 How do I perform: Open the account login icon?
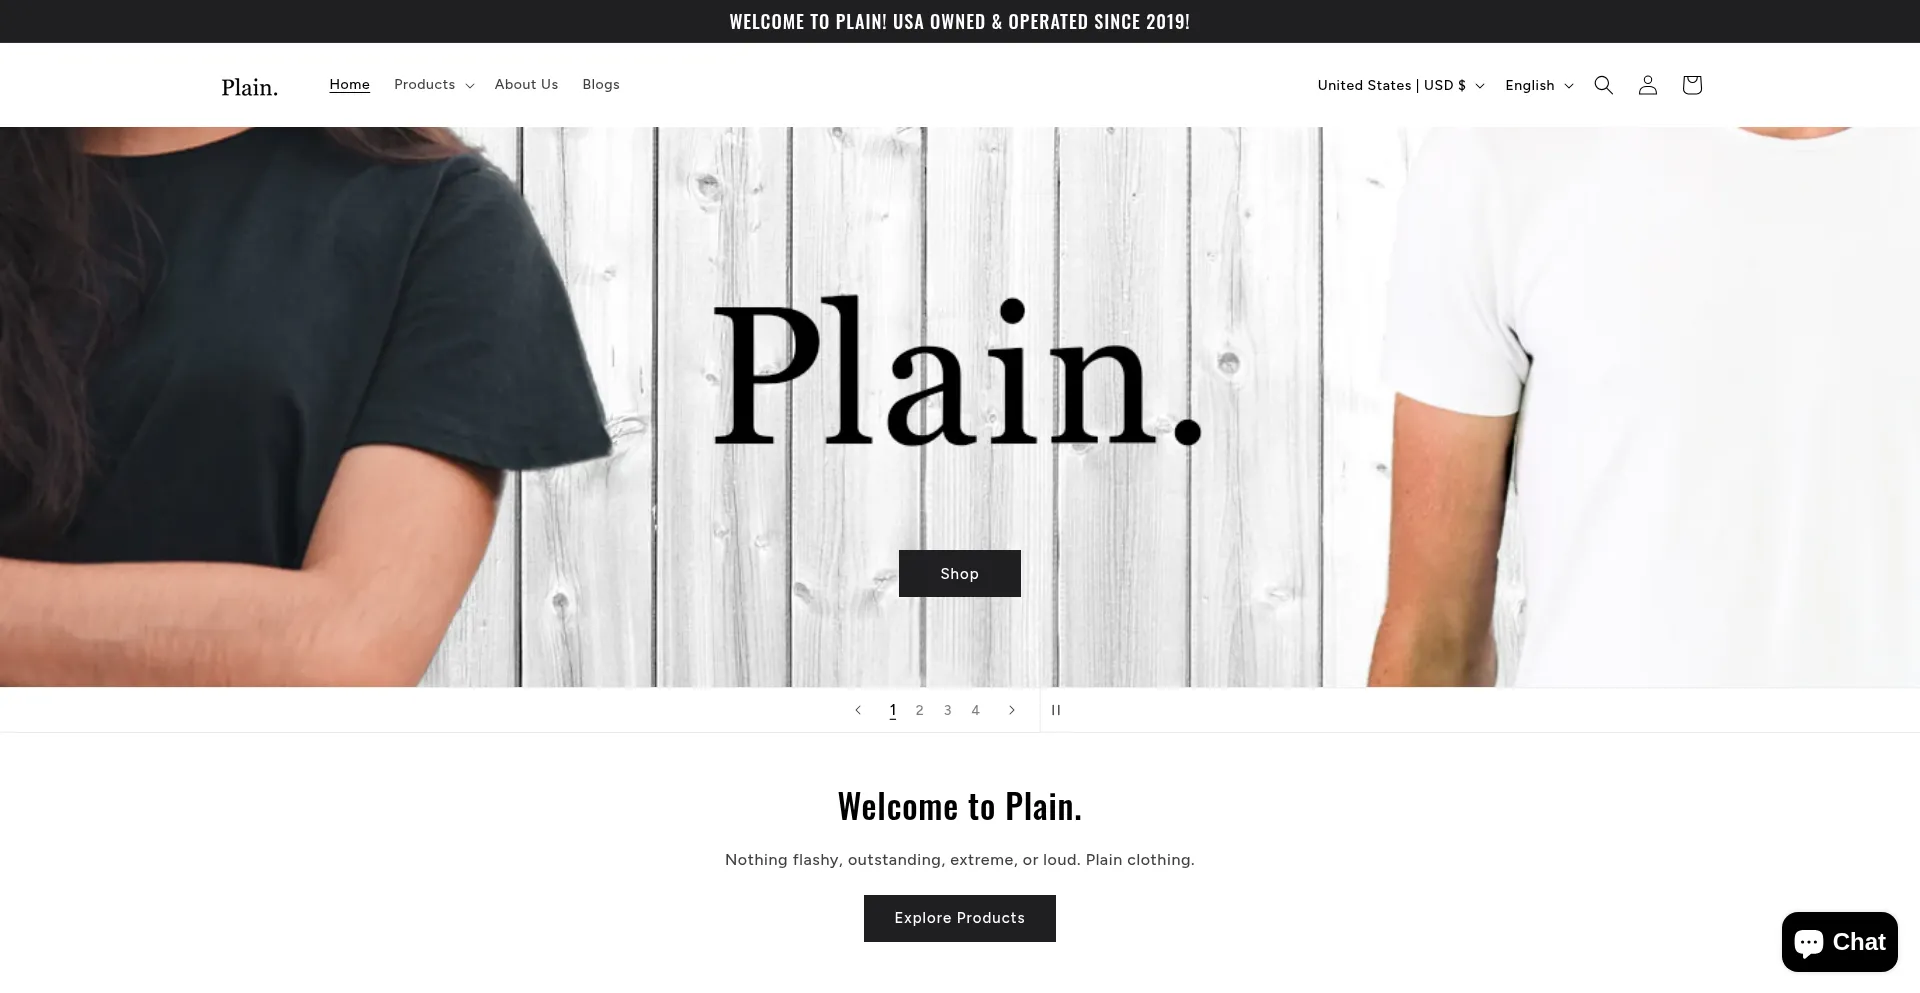[1647, 85]
